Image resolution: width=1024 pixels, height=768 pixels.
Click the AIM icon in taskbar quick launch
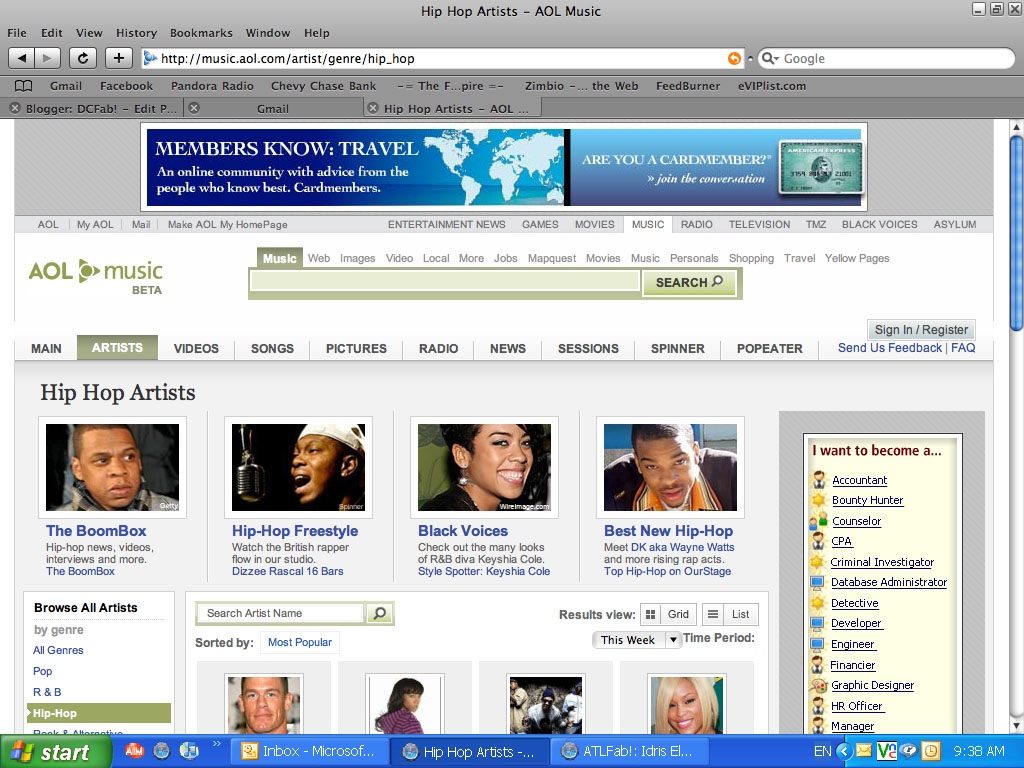[134, 751]
